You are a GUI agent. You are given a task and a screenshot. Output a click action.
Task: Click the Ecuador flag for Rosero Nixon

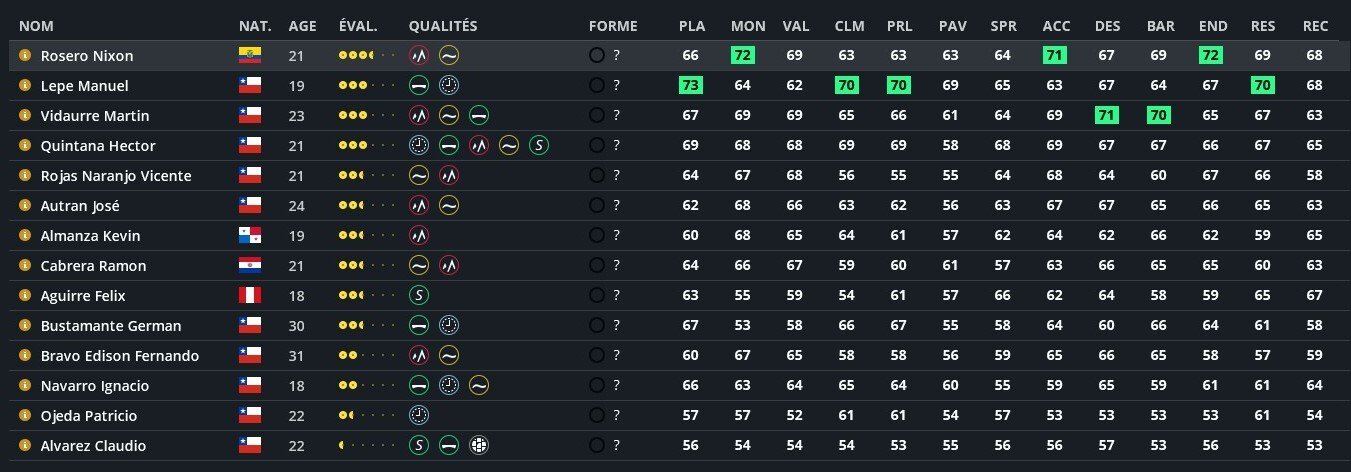pyautogui.click(x=249, y=56)
